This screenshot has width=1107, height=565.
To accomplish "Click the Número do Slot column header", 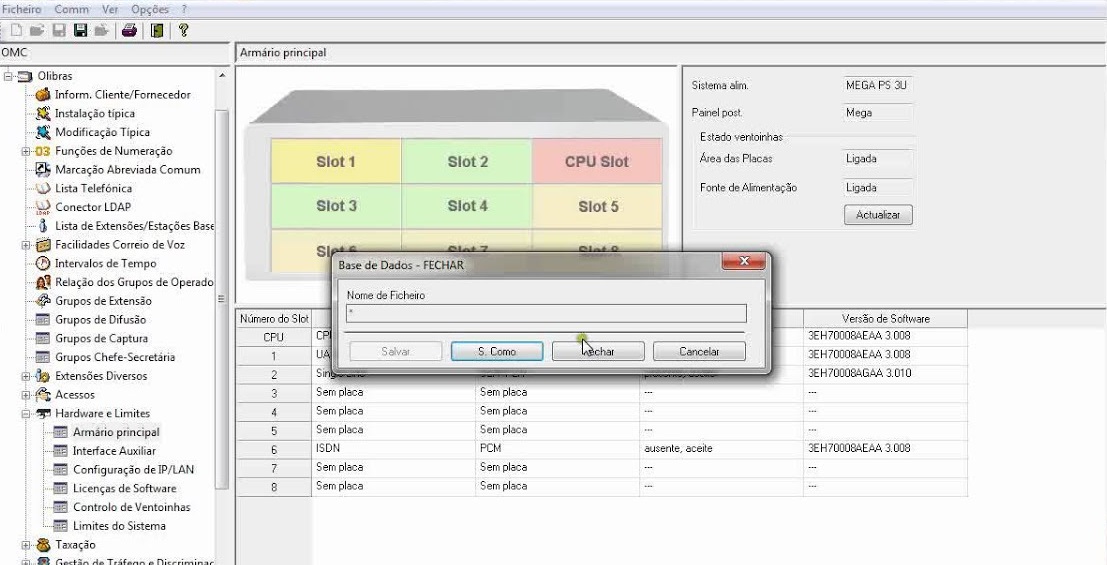I will point(274,319).
